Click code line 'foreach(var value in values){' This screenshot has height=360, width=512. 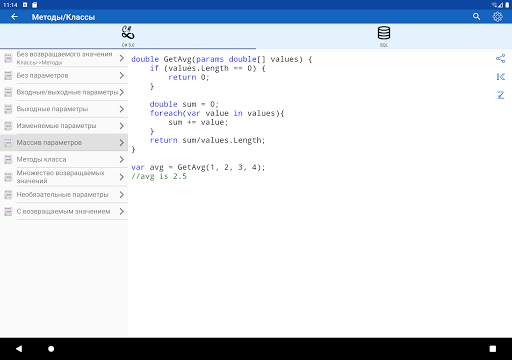click(217, 113)
